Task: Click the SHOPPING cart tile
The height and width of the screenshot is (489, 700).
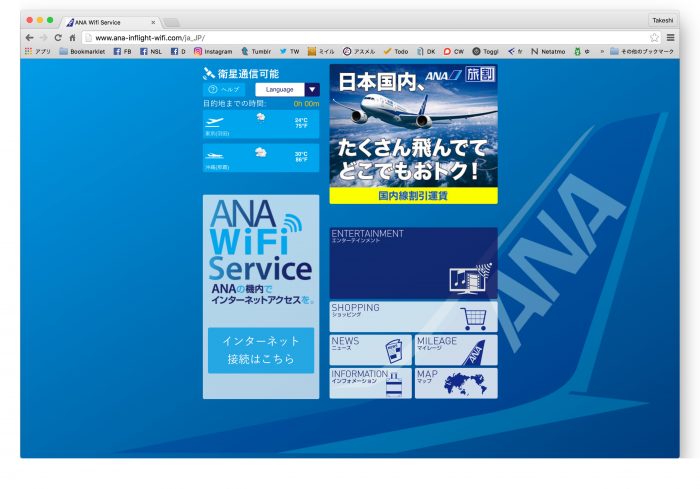Action: click(413, 317)
